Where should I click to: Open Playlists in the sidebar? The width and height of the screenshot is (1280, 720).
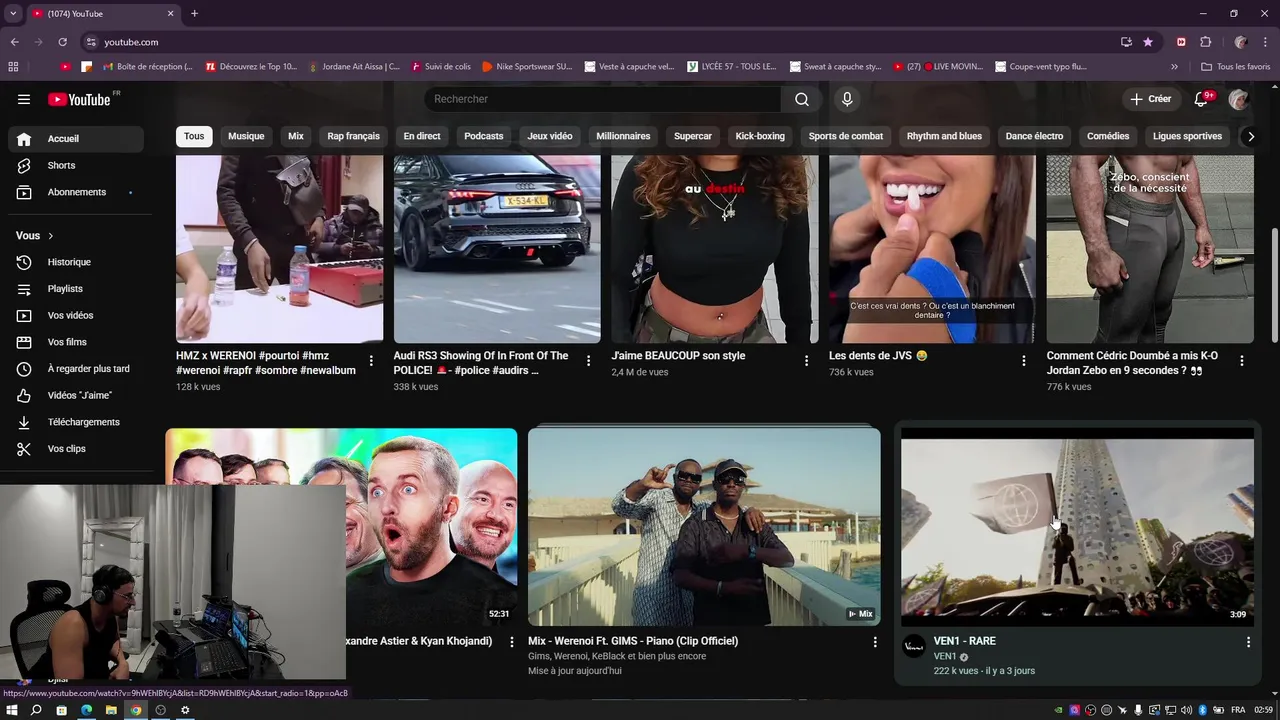76,289
